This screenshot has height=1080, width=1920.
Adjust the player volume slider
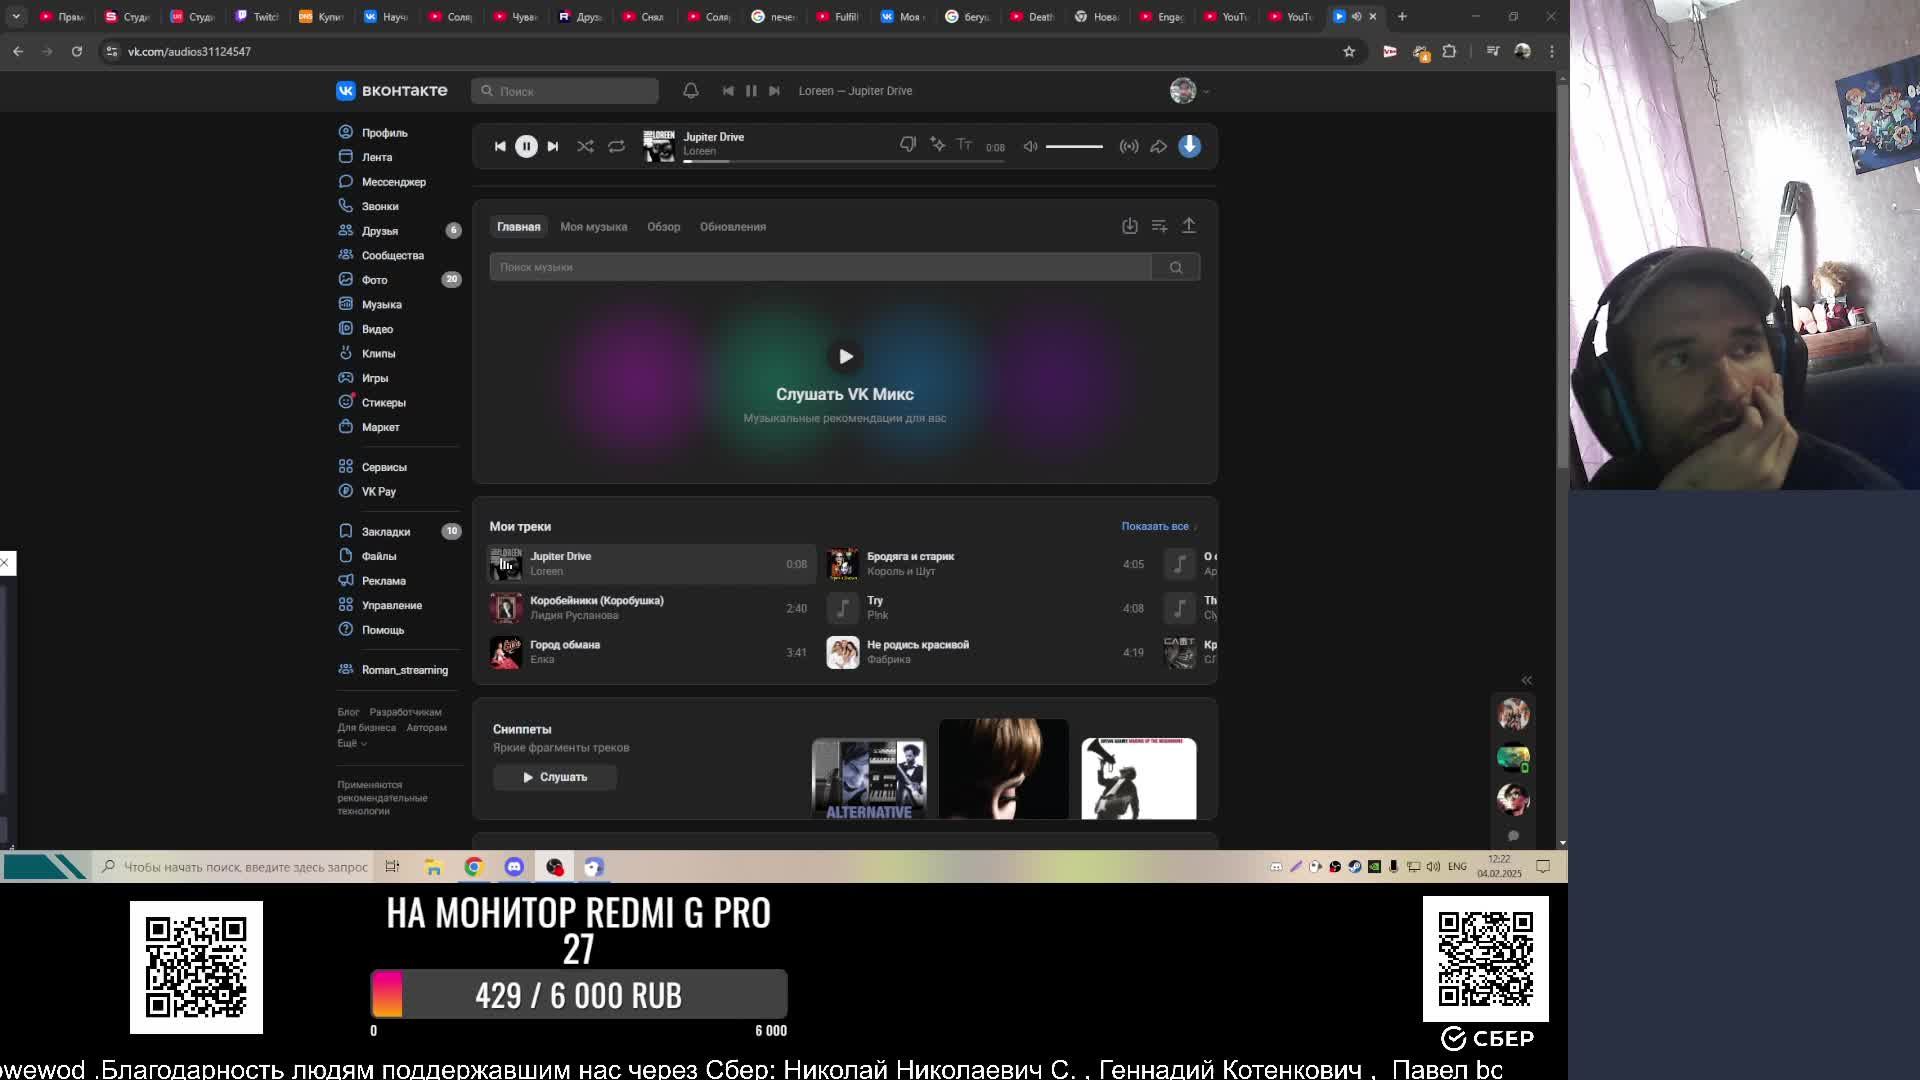click(1074, 146)
